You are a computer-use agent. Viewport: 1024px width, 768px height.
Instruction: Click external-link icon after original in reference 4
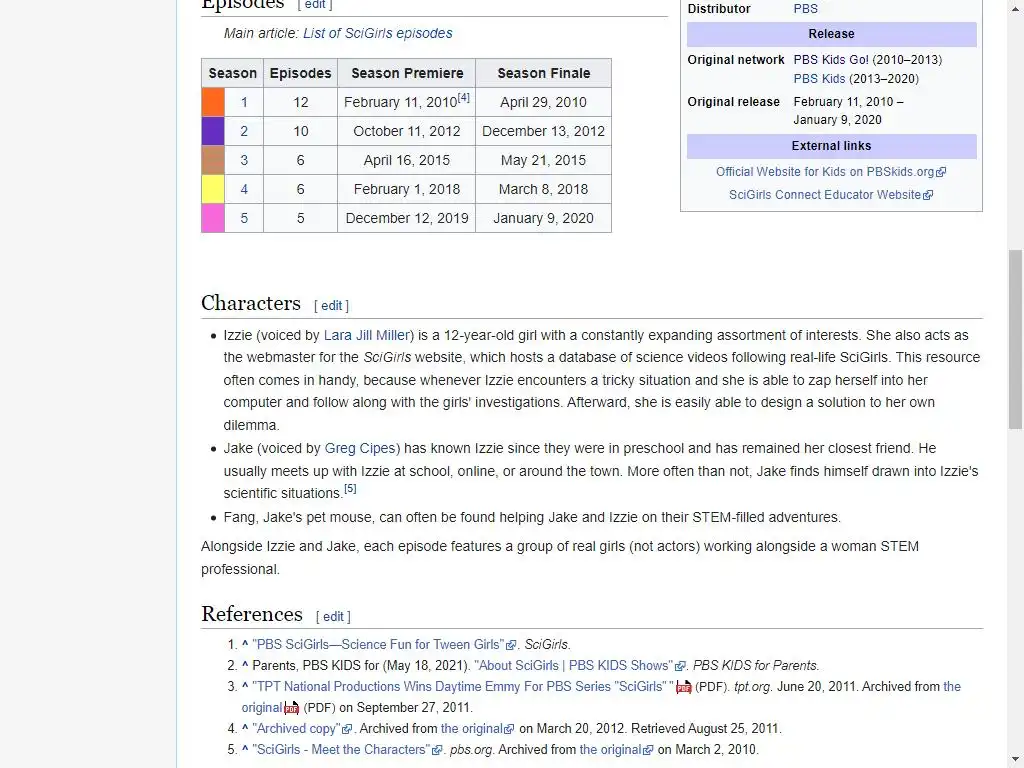[x=509, y=729]
